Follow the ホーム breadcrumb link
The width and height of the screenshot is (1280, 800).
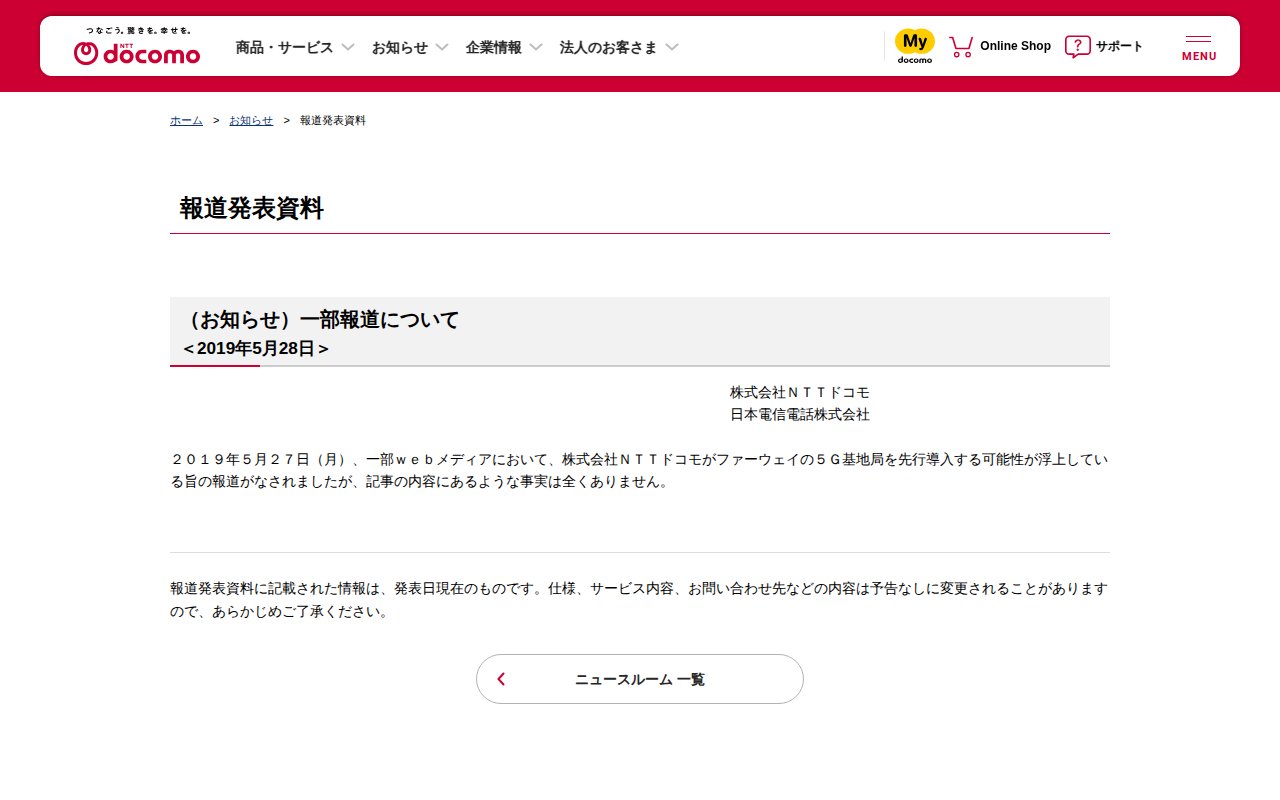(x=186, y=120)
